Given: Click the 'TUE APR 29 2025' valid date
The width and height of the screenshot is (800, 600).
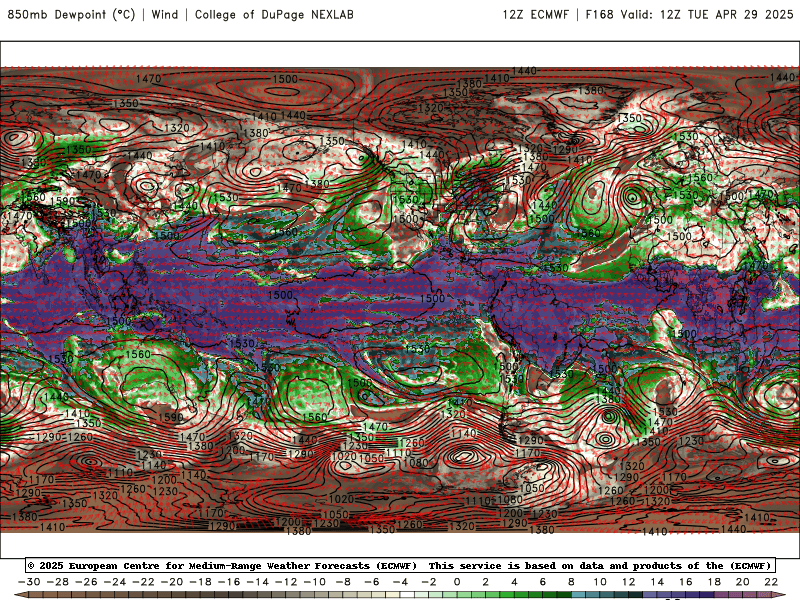Looking at the screenshot, I should click(x=740, y=14).
